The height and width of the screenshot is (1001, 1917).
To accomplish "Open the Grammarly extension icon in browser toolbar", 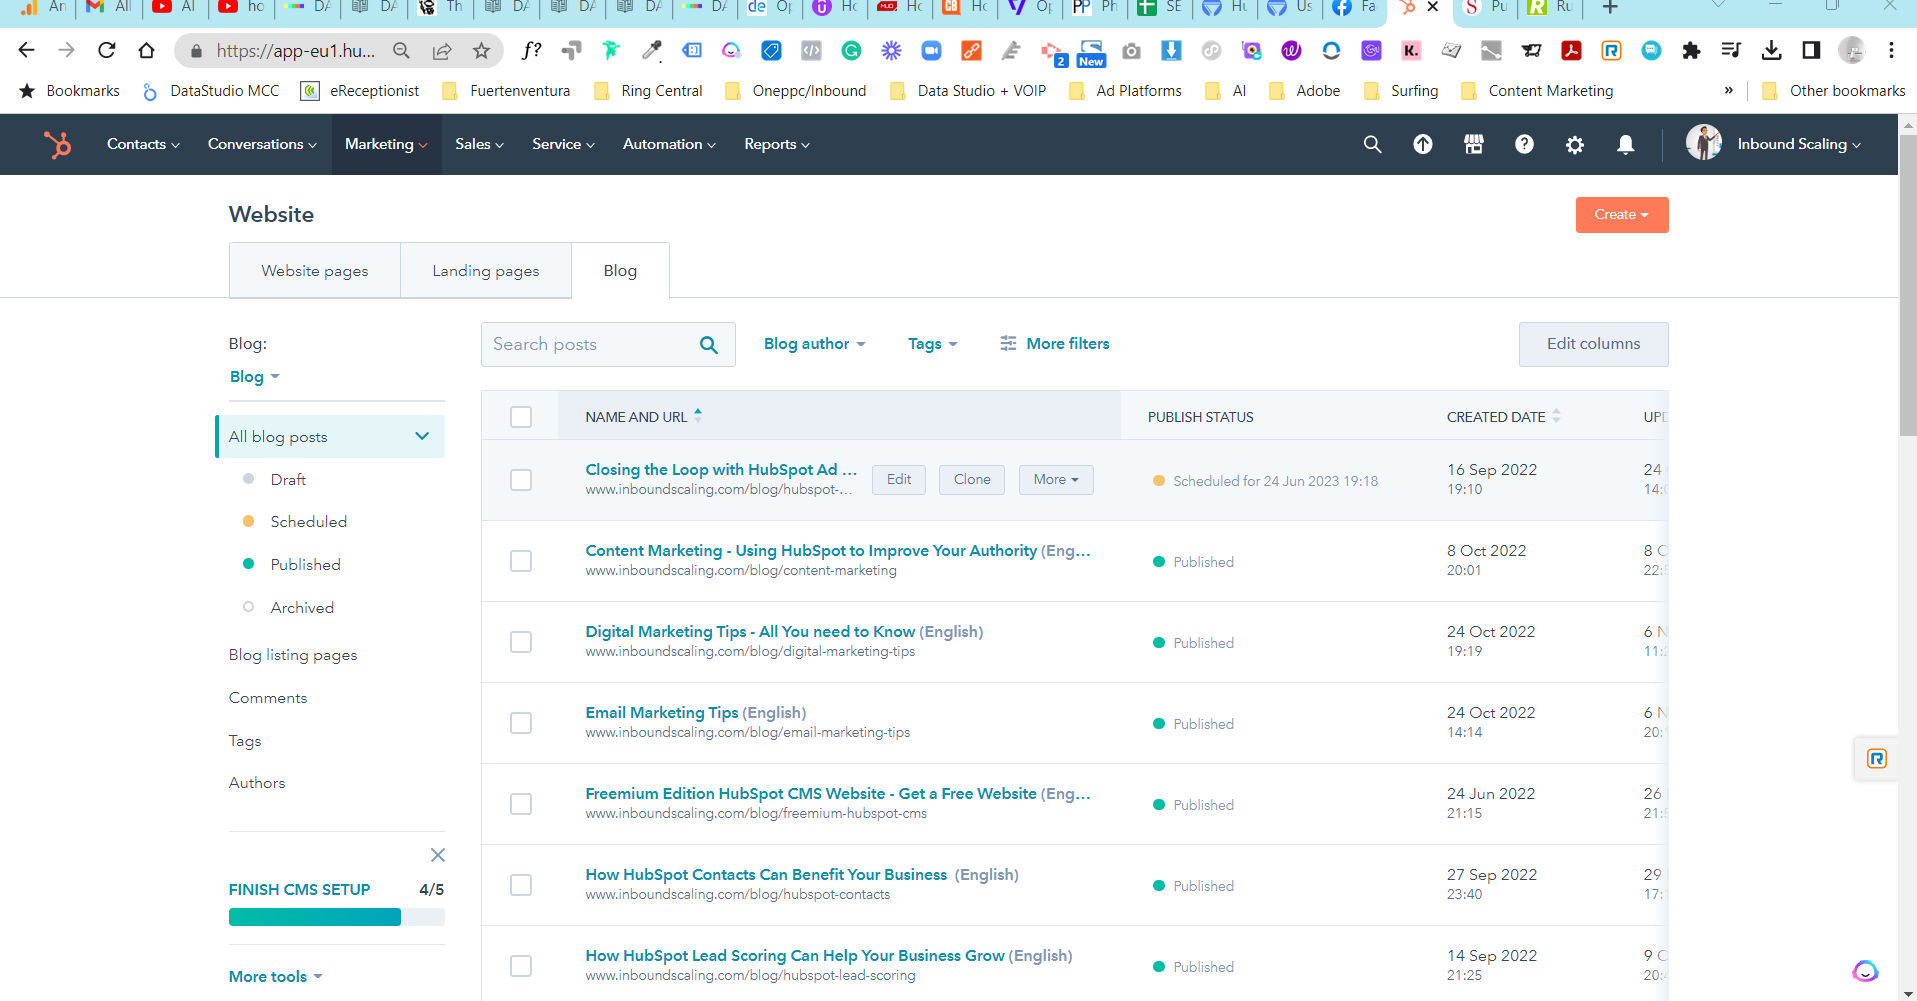I will pyautogui.click(x=851, y=50).
